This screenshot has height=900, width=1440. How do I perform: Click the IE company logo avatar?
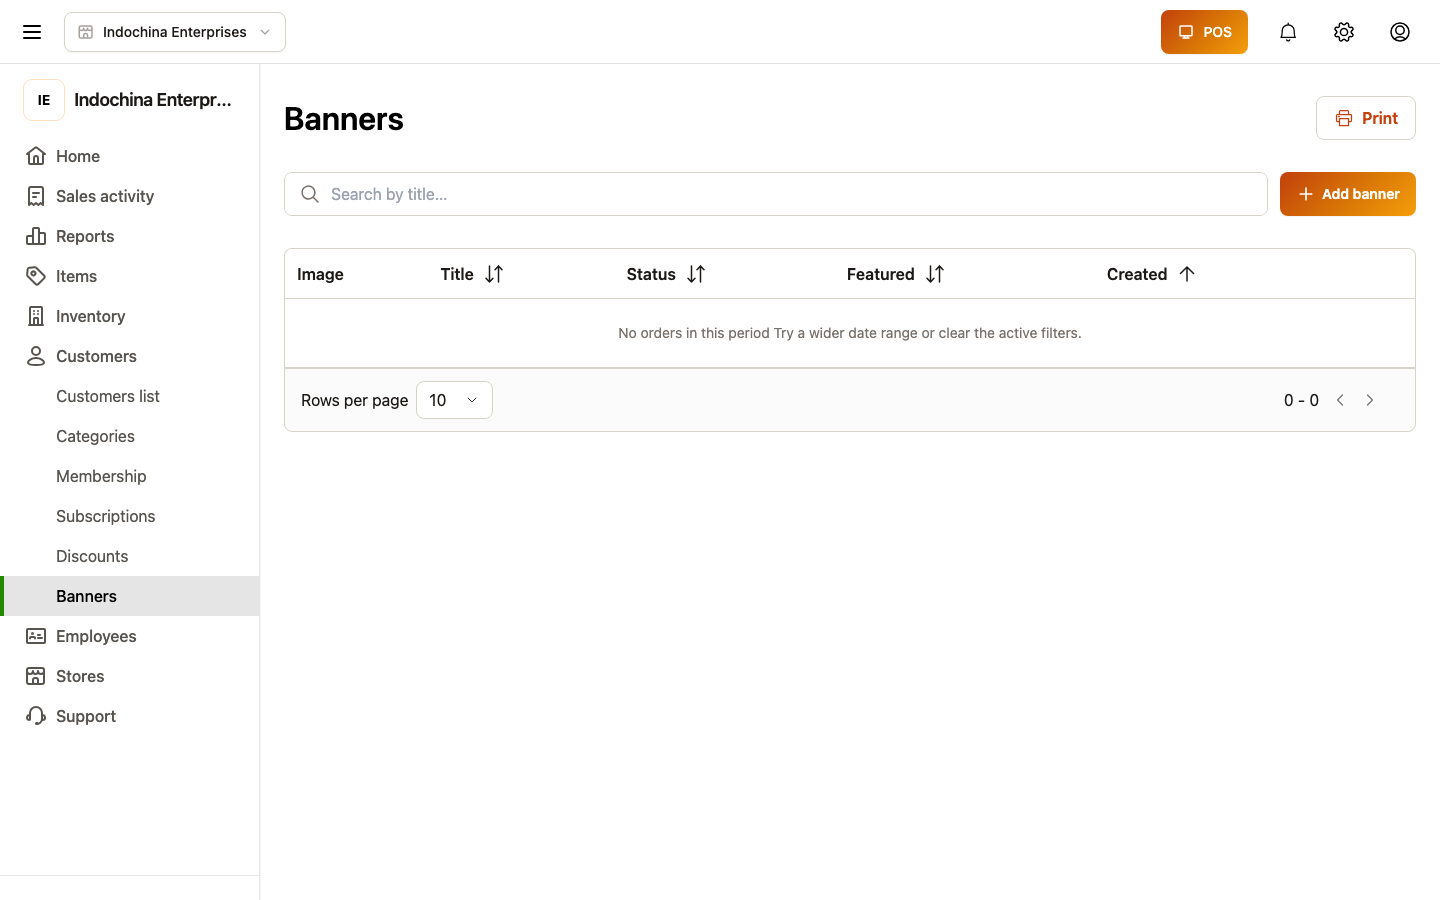pos(44,100)
